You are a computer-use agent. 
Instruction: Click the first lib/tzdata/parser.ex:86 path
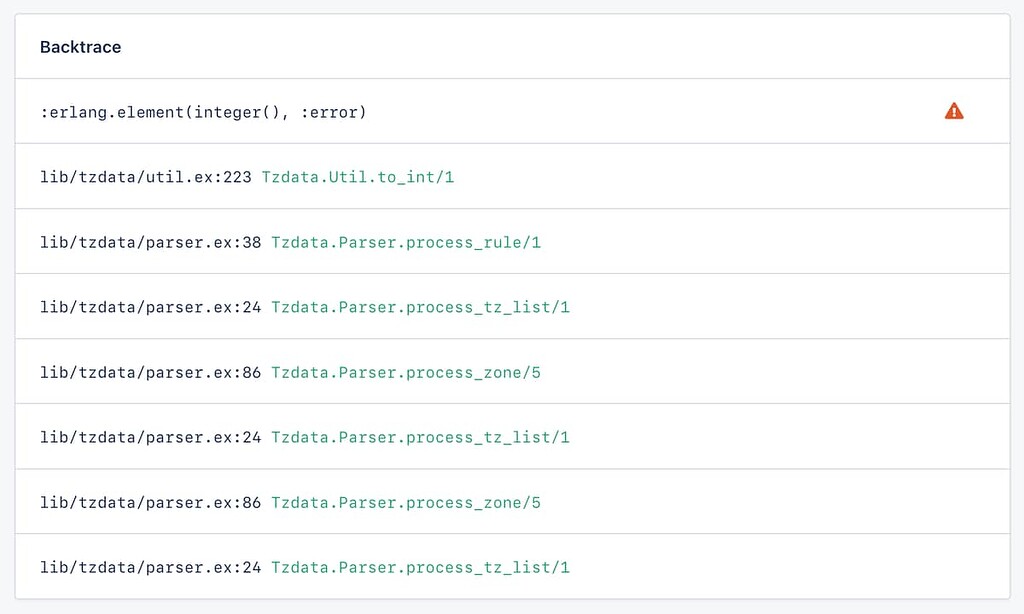[150, 372]
